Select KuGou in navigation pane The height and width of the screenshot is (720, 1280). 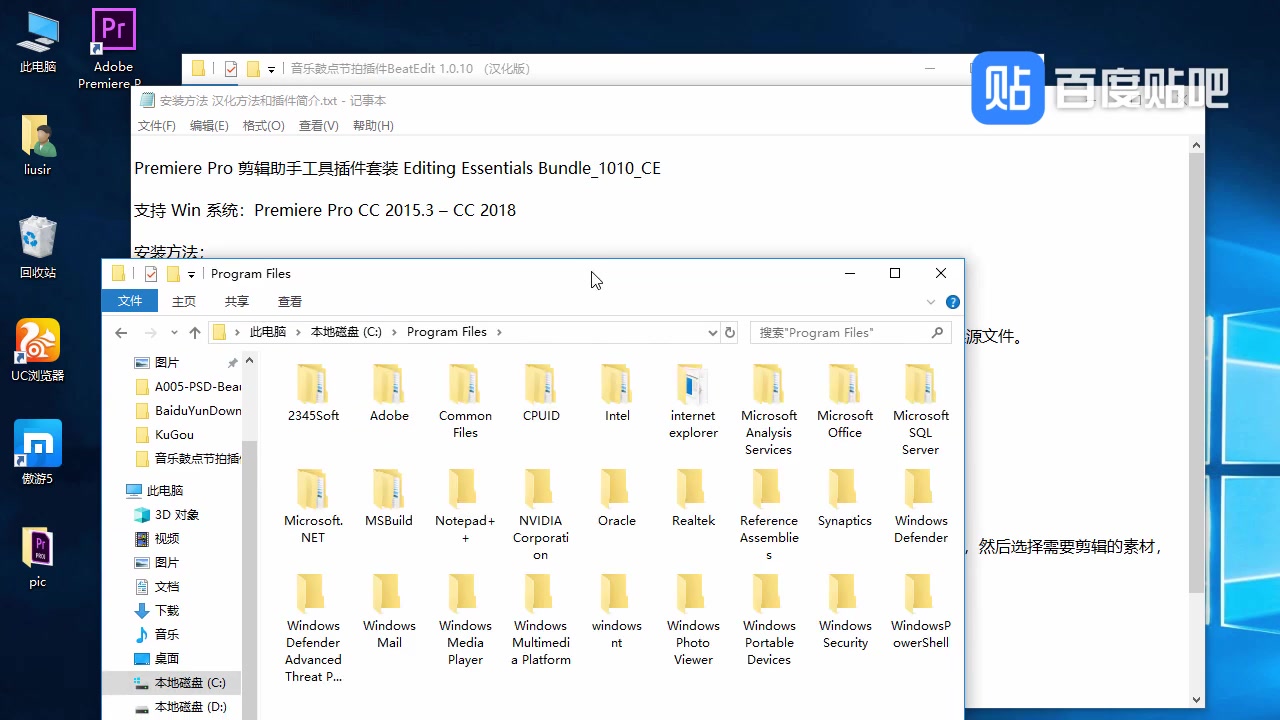click(x=174, y=435)
